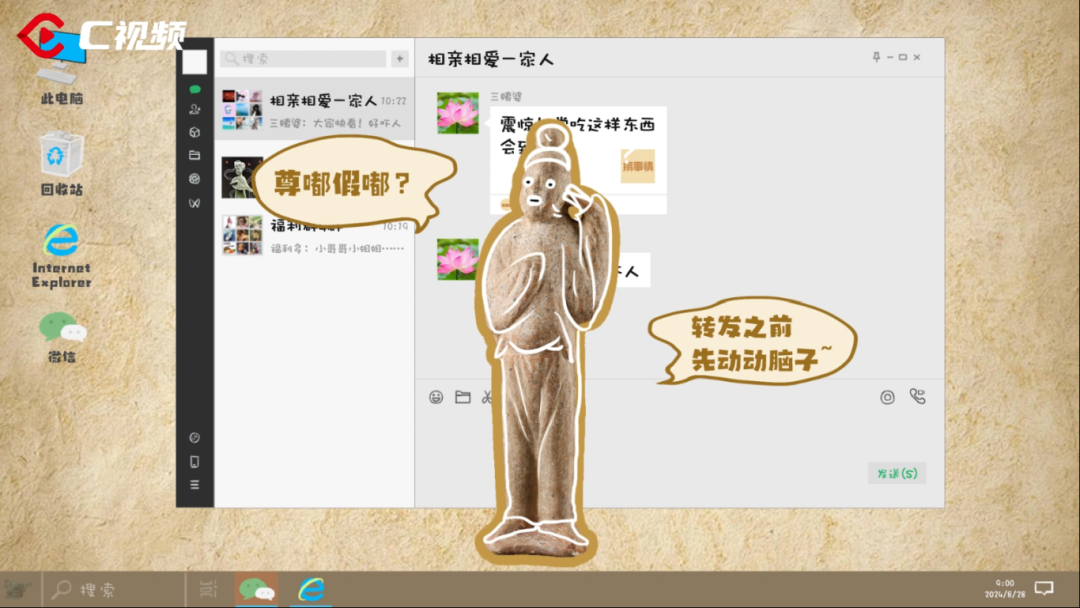The width and height of the screenshot is (1080, 608).
Task: Expand the more menu at sidebar bottom
Action: (194, 484)
